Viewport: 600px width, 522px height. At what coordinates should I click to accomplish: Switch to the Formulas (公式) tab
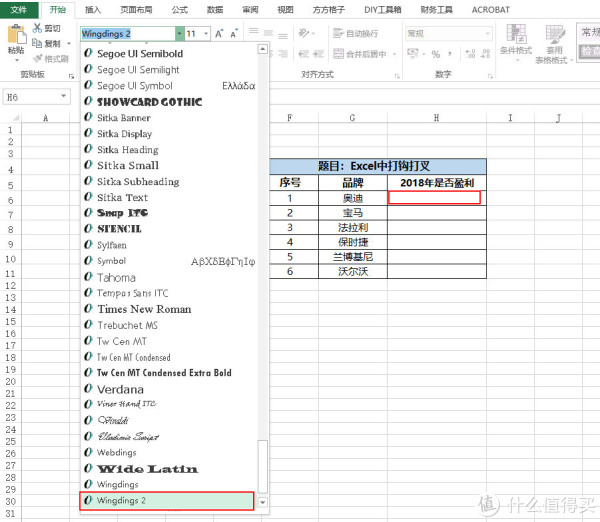pos(179,10)
